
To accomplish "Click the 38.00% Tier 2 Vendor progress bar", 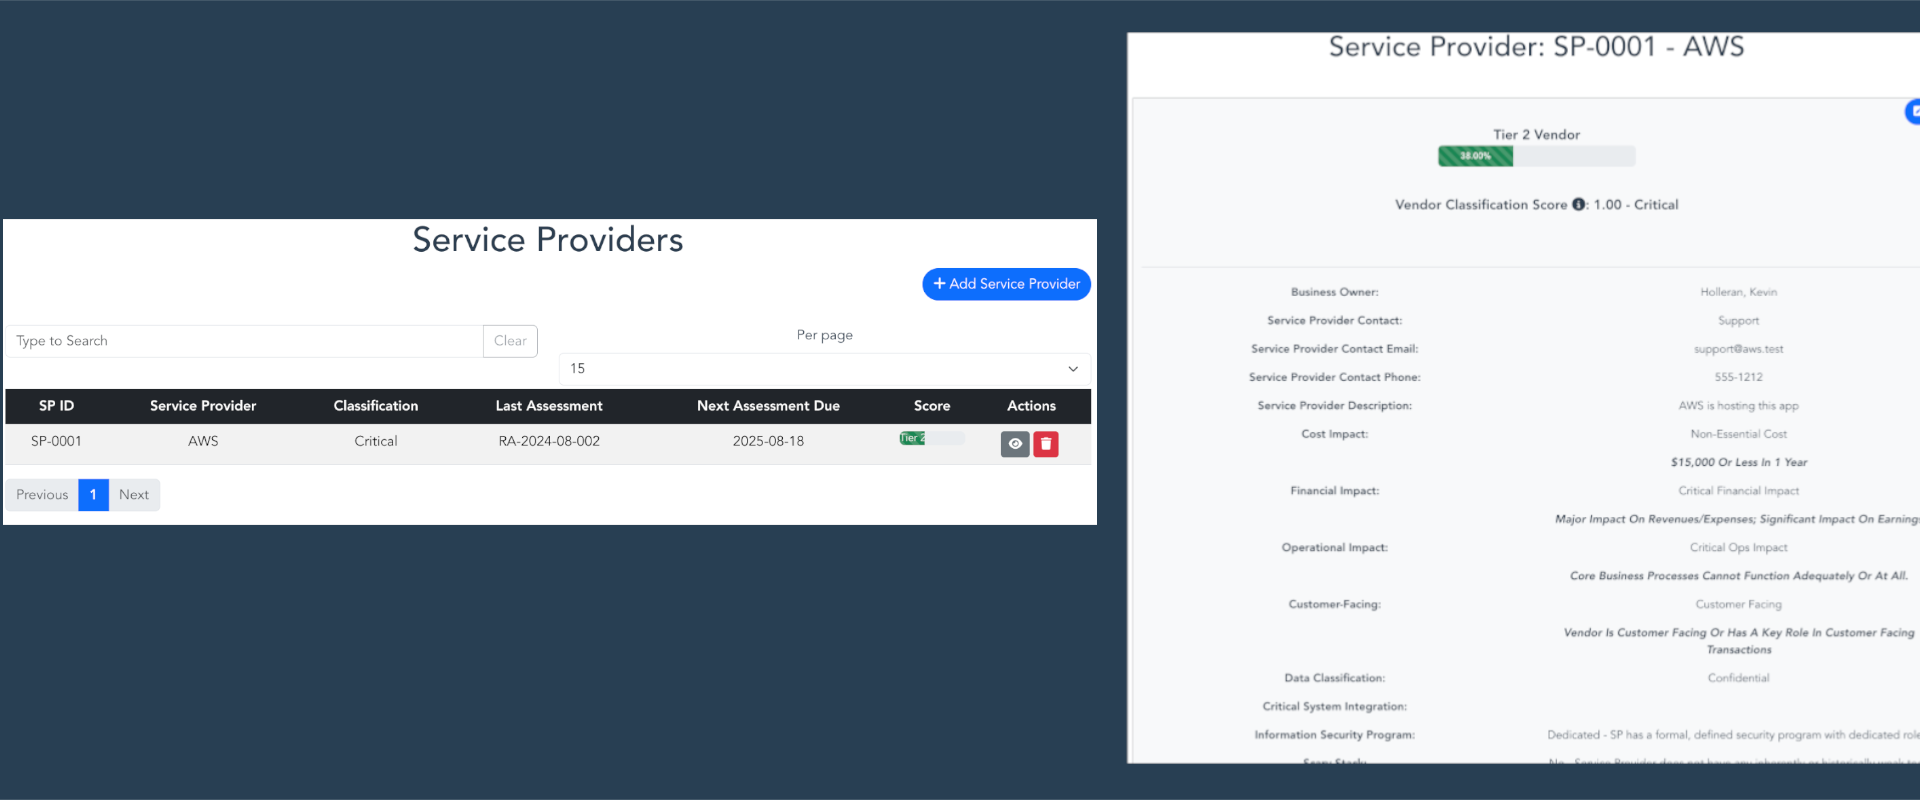I will coord(1536,156).
